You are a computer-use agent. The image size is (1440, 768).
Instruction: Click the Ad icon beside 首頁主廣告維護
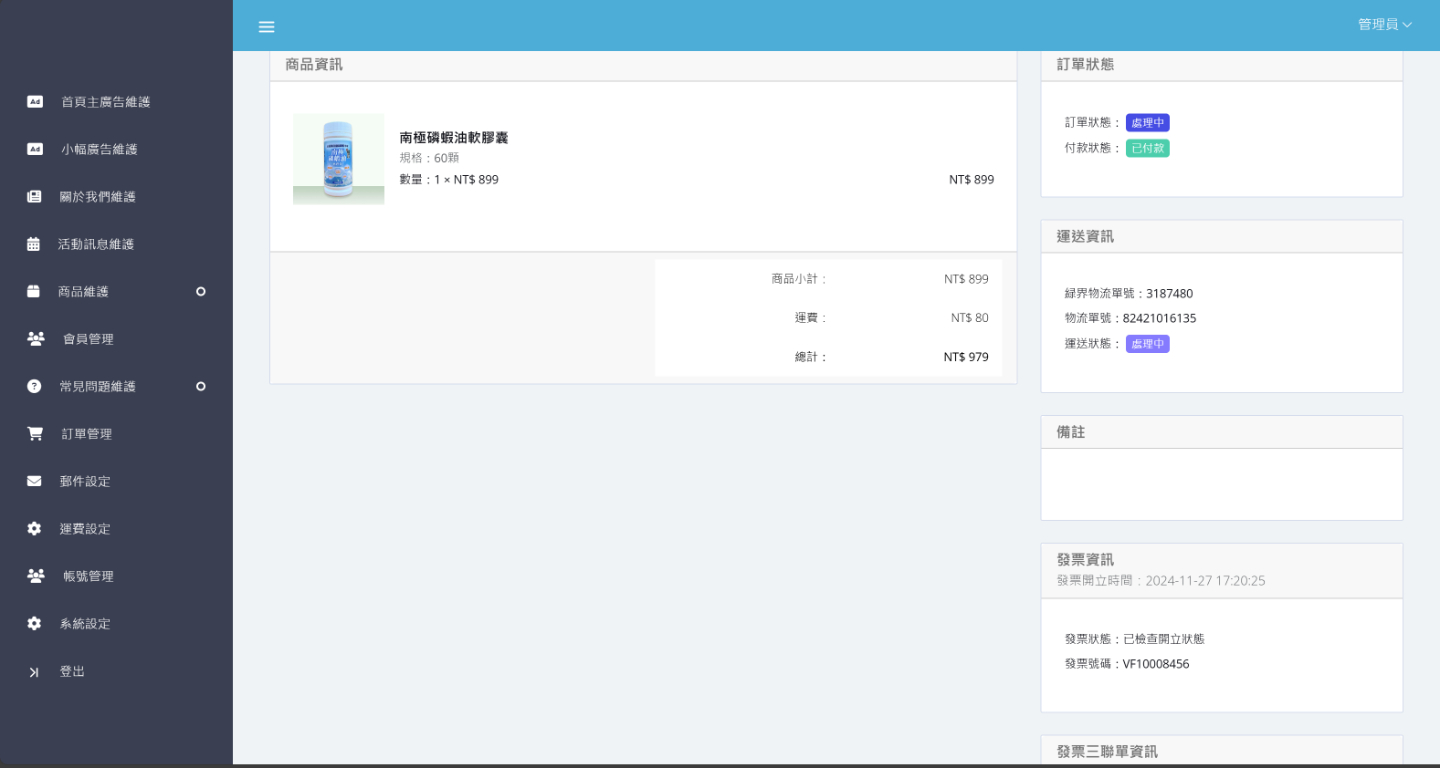[34, 102]
